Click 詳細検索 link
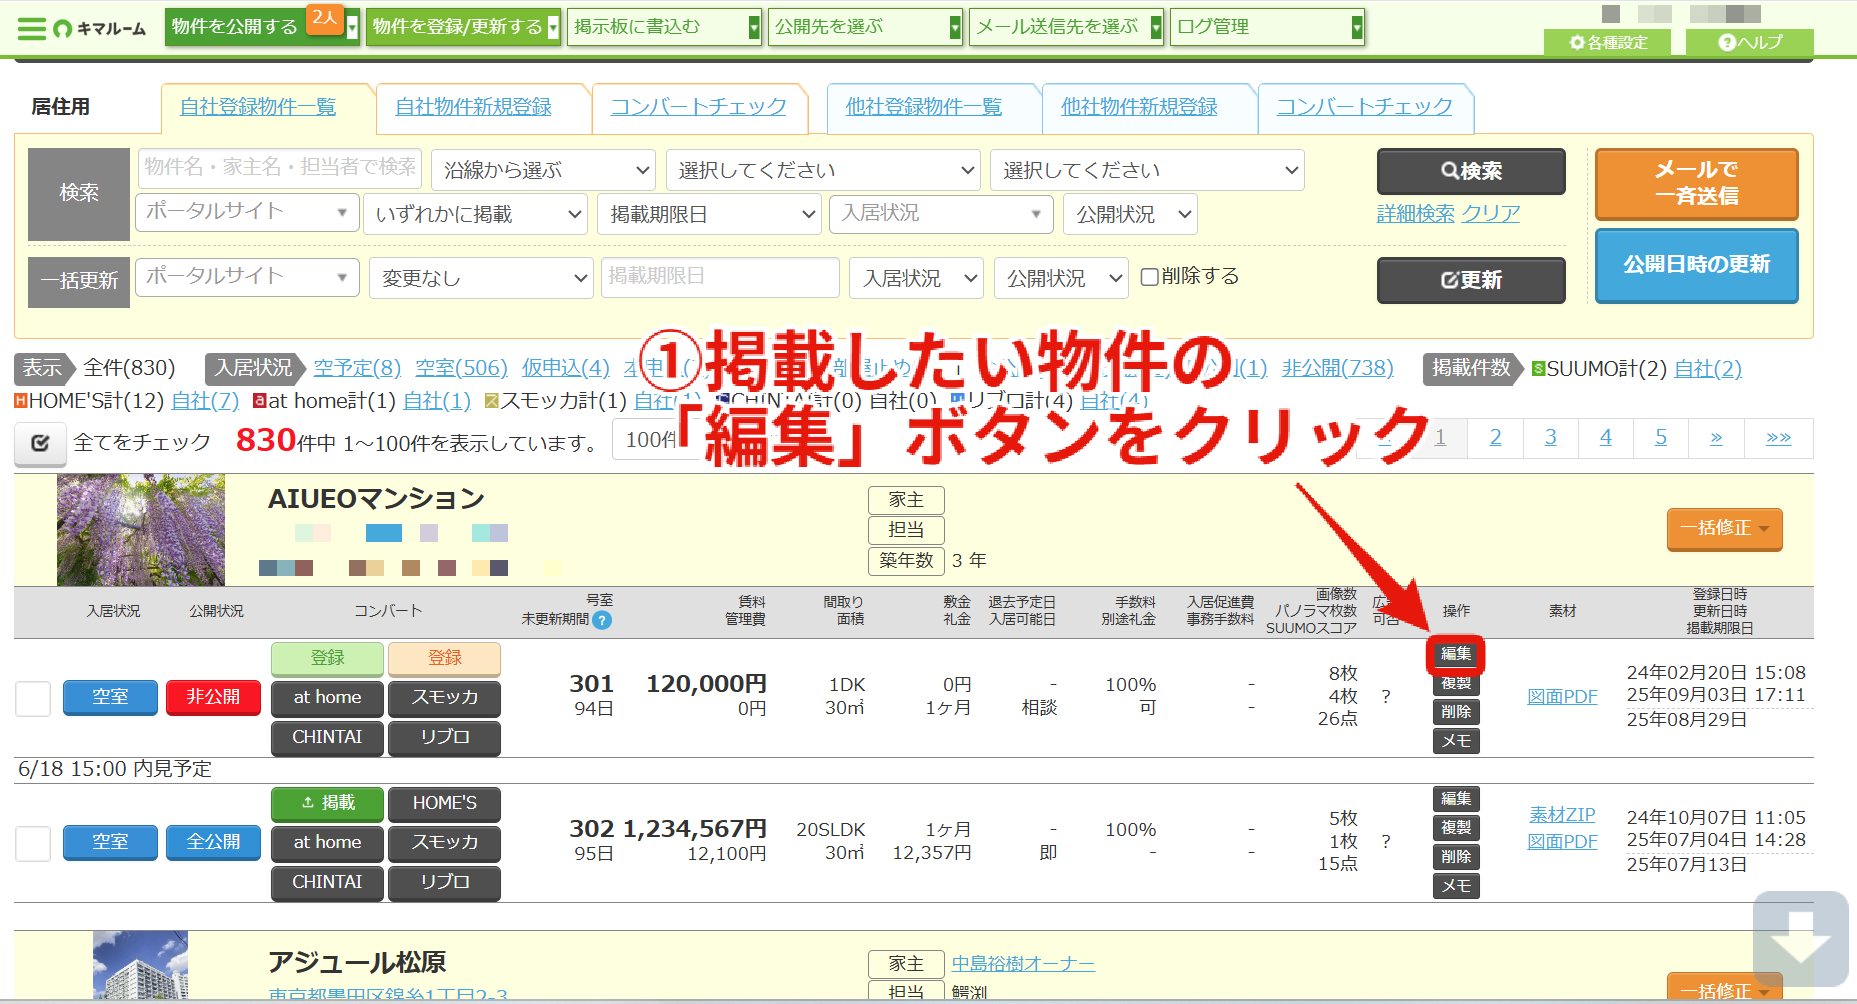The height and width of the screenshot is (1004, 1857). (1415, 213)
